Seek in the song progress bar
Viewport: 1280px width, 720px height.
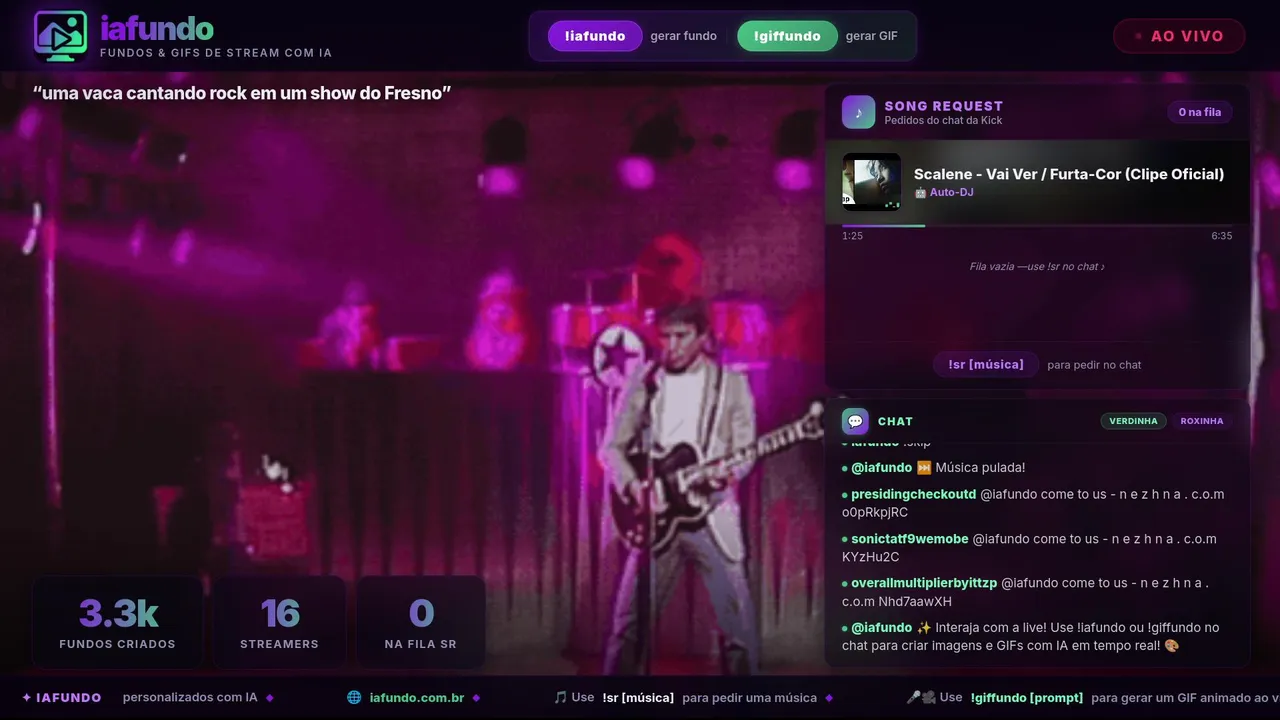coord(1037,226)
